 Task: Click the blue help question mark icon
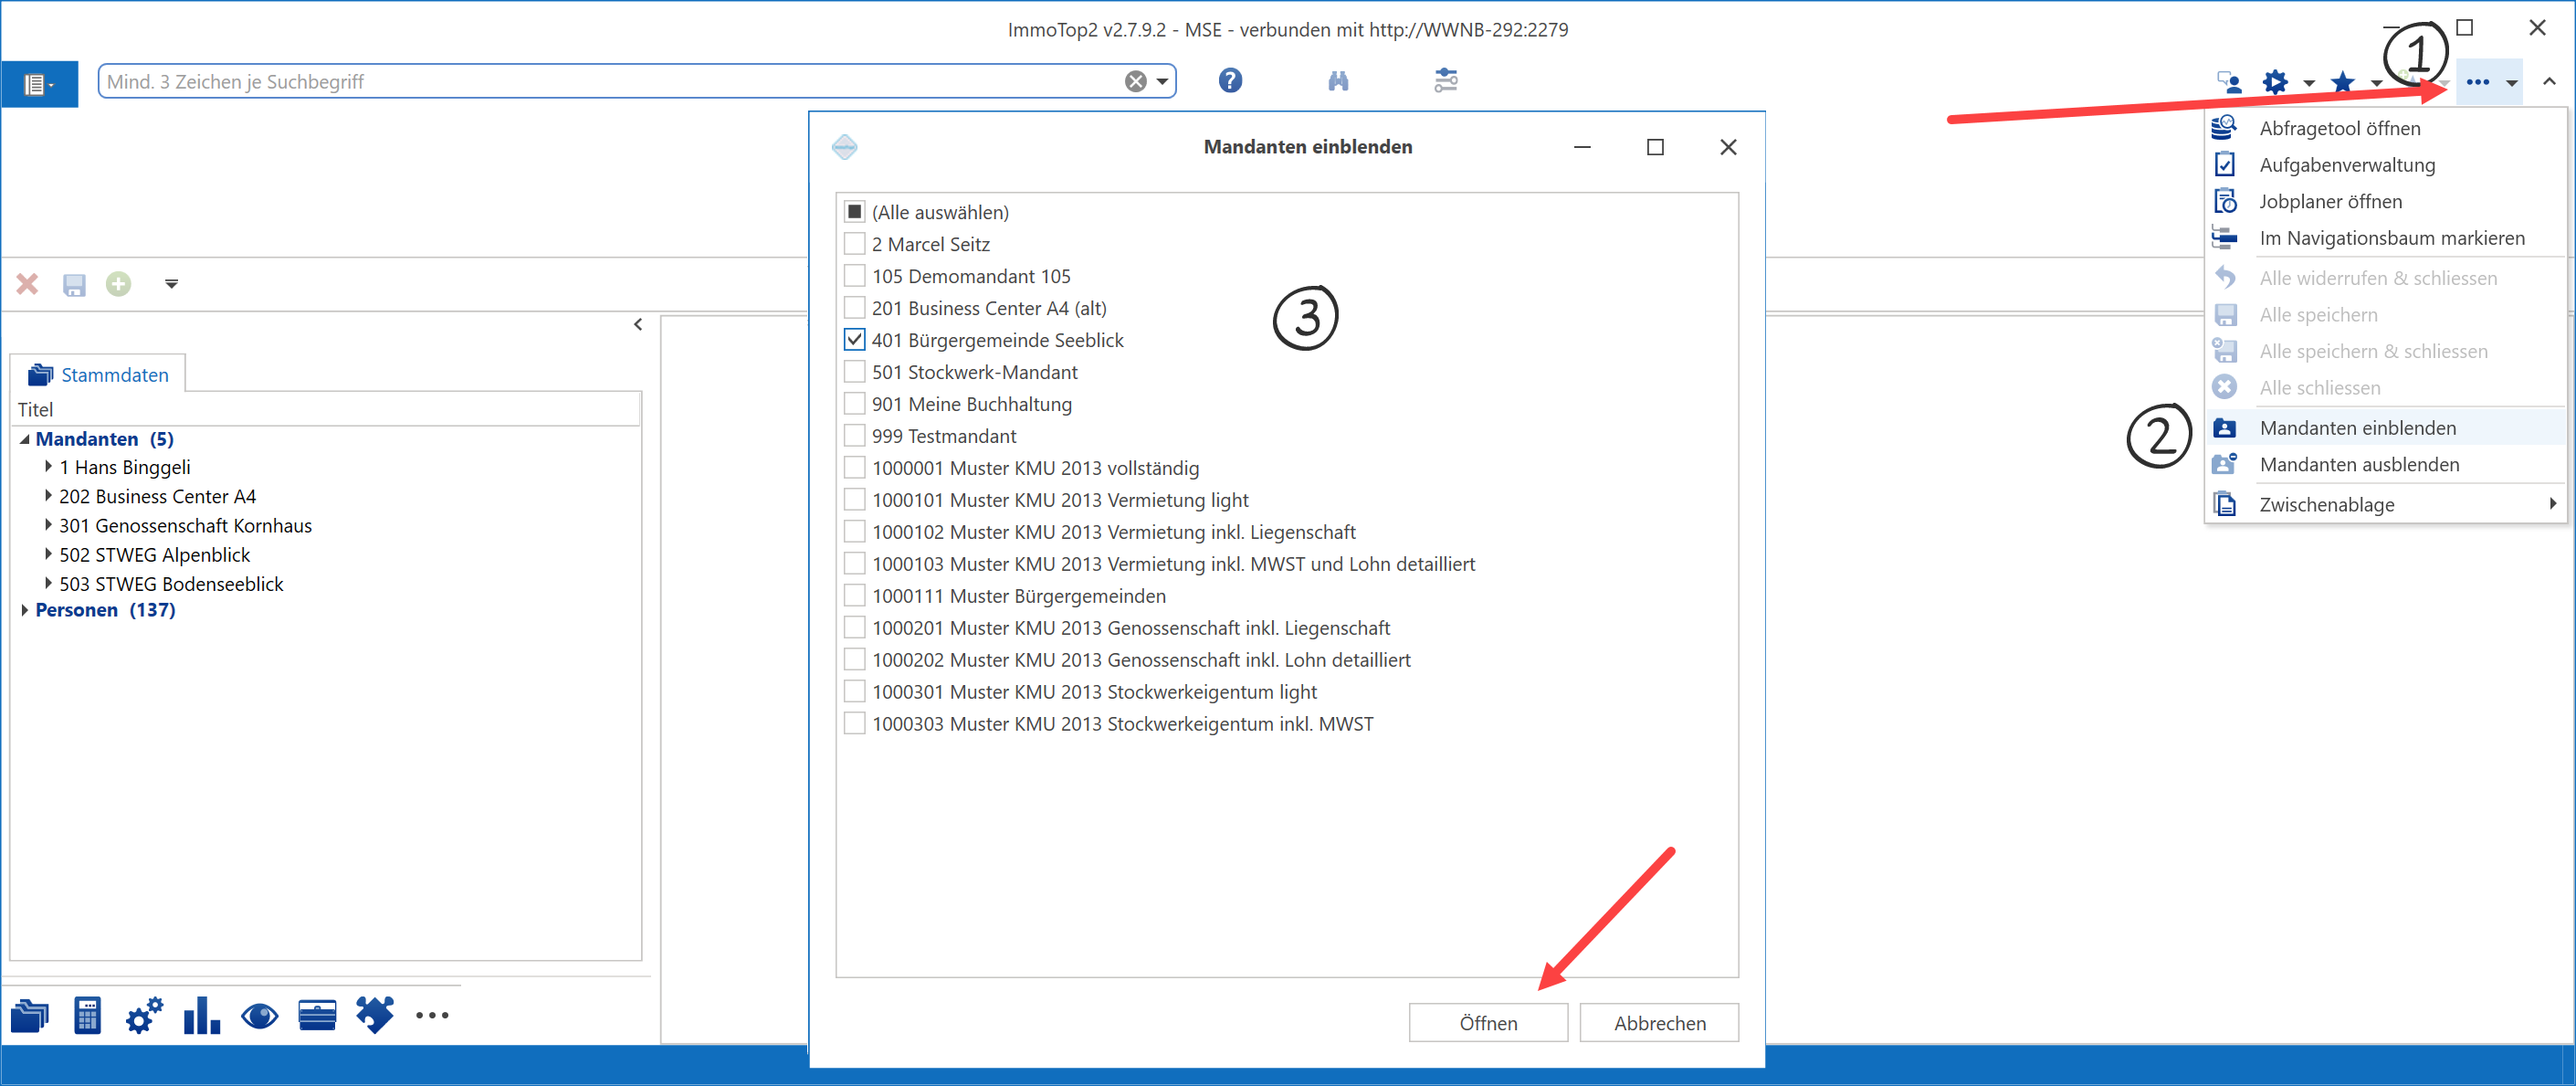pyautogui.click(x=1230, y=81)
